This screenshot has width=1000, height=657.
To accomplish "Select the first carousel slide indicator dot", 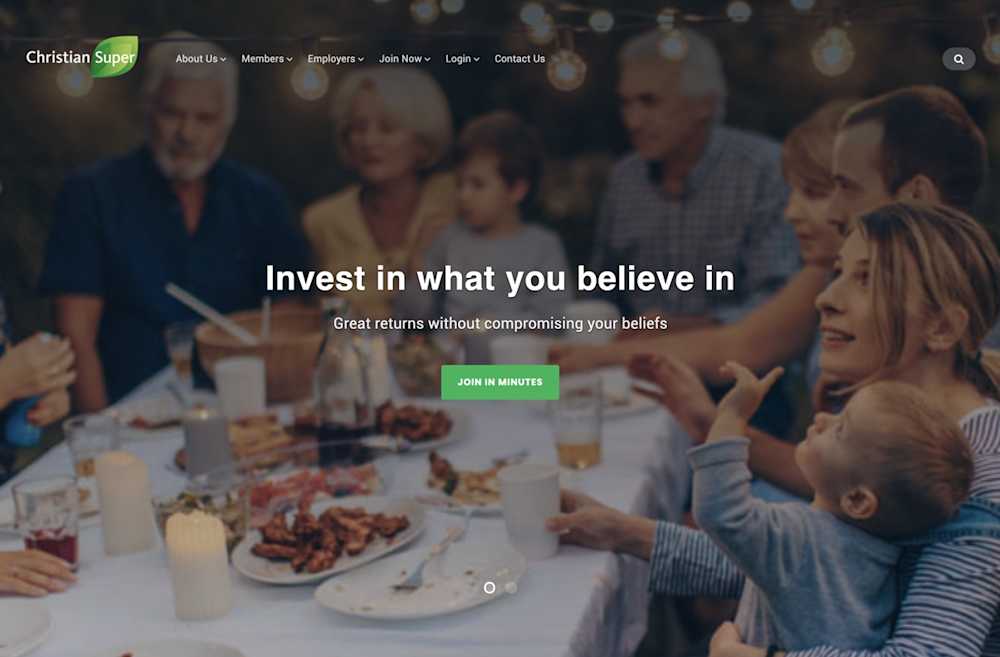I will tap(489, 587).
